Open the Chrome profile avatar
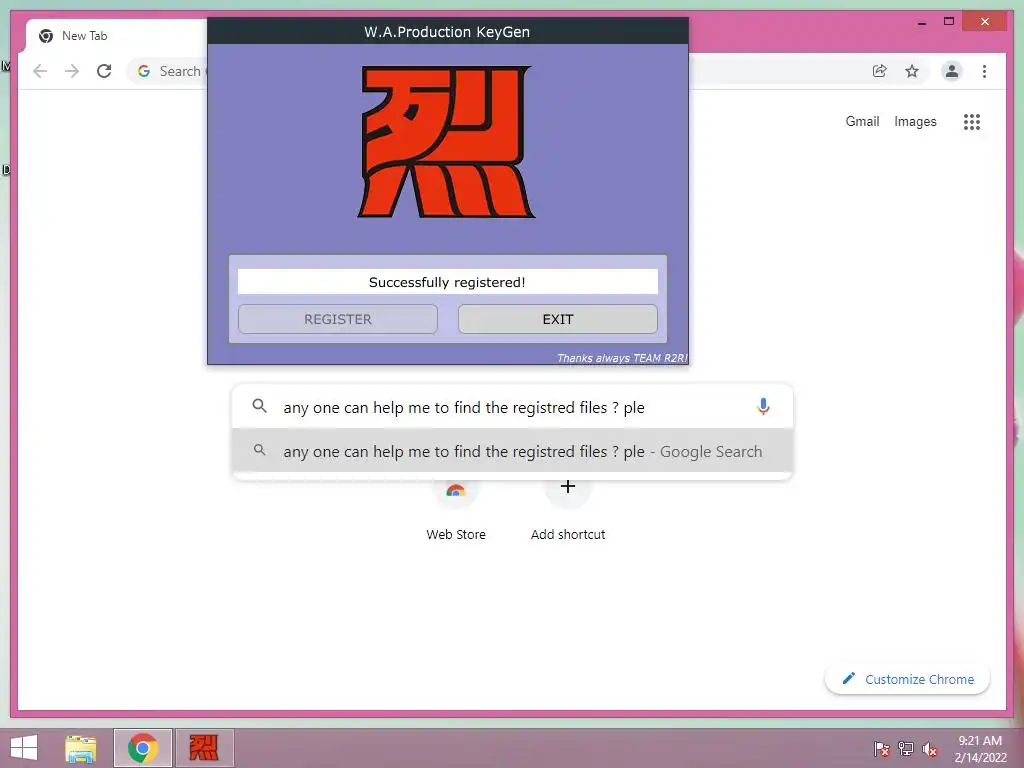This screenshot has width=1024, height=768. 952,71
